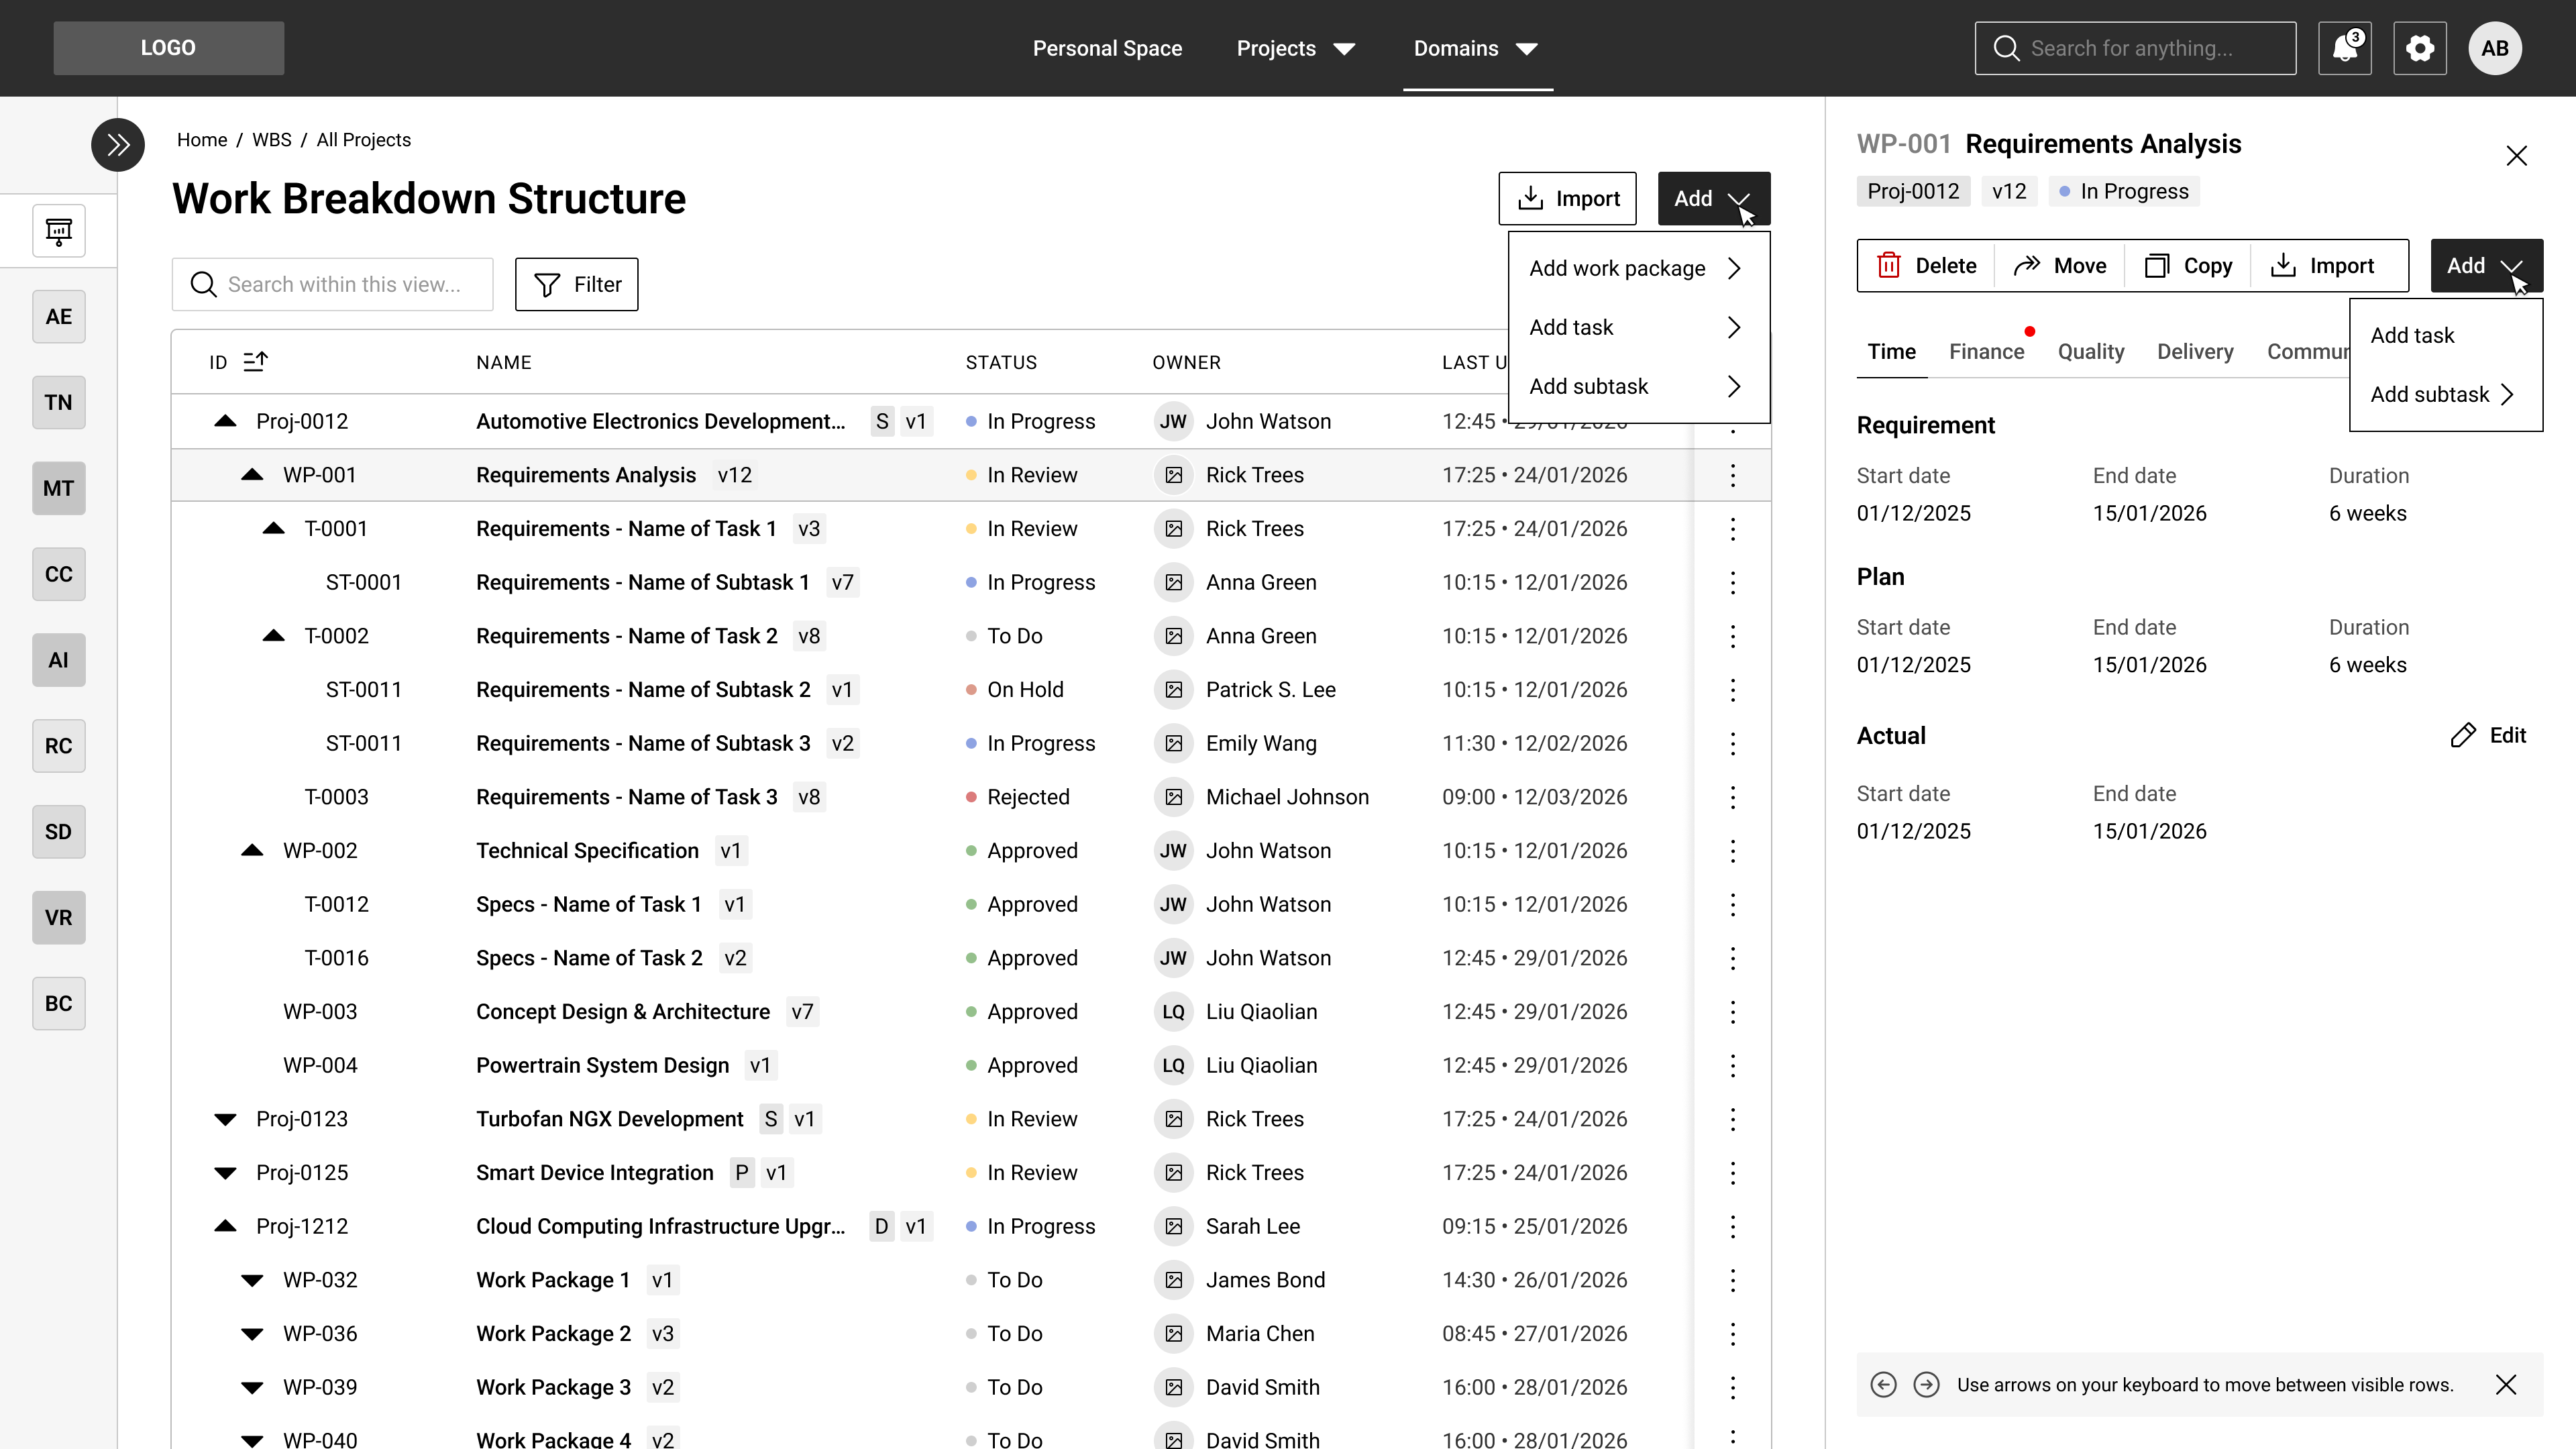Collapse the T-0002 task row
Viewport: 2576px width, 1449px height.
coord(274,636)
